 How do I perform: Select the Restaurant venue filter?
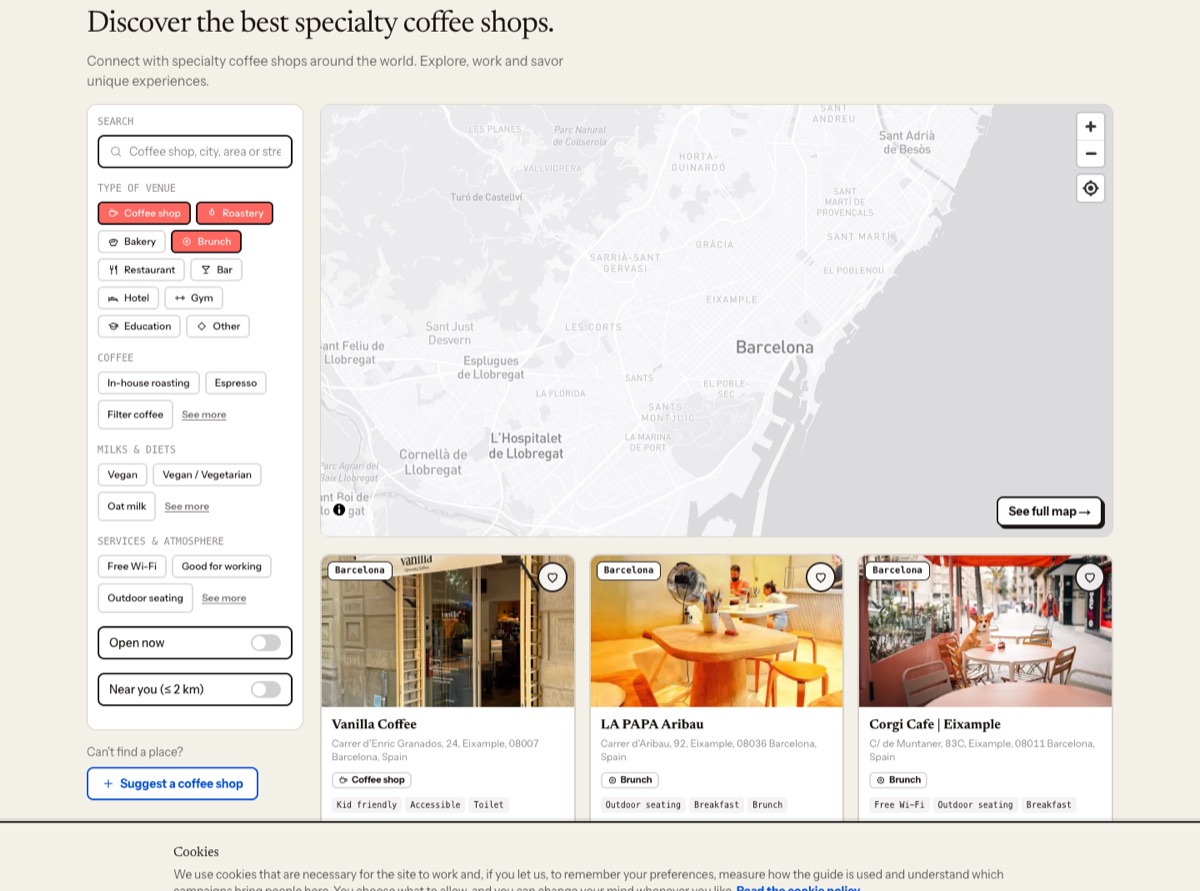141,269
